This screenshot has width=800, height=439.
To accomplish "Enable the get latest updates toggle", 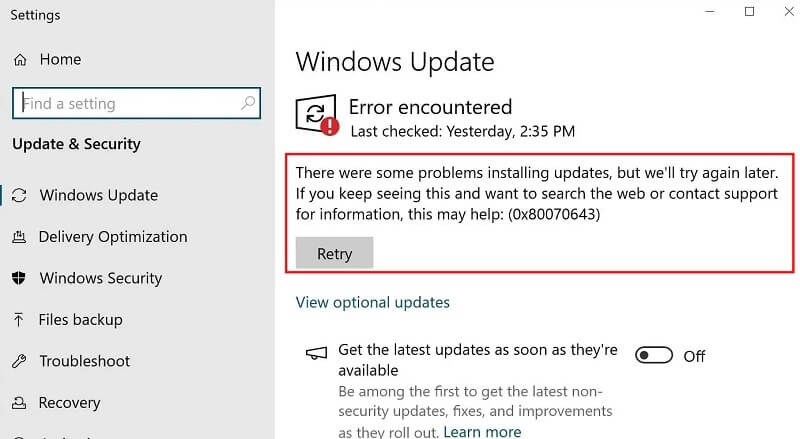I will [655, 355].
